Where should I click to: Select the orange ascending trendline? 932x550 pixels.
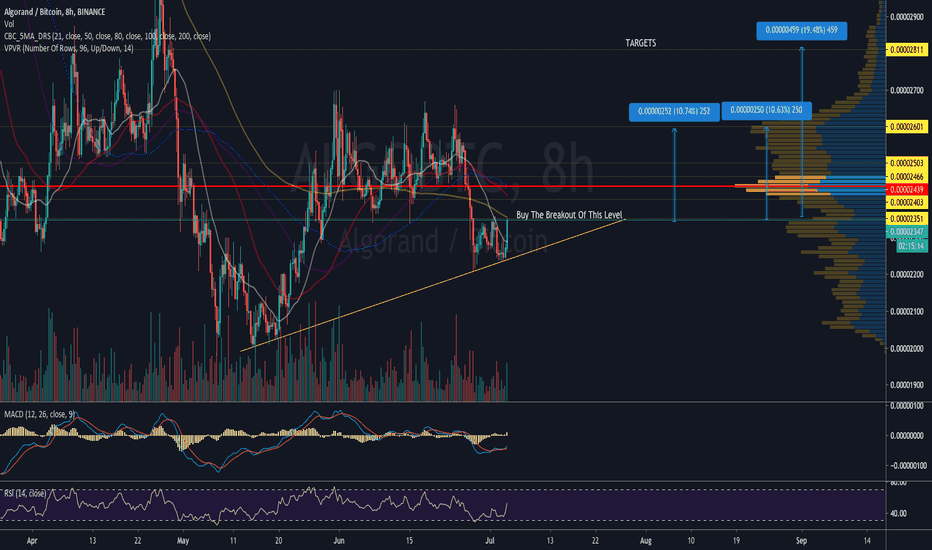433,285
